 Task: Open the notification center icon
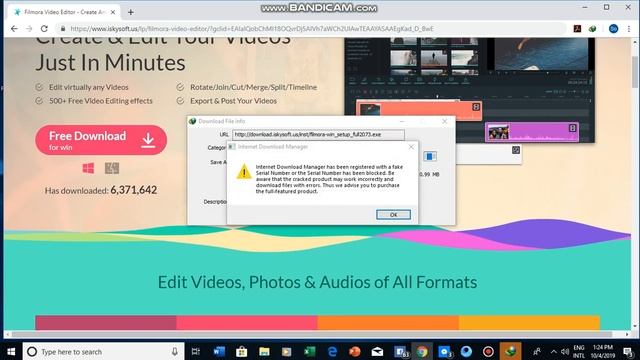click(629, 351)
